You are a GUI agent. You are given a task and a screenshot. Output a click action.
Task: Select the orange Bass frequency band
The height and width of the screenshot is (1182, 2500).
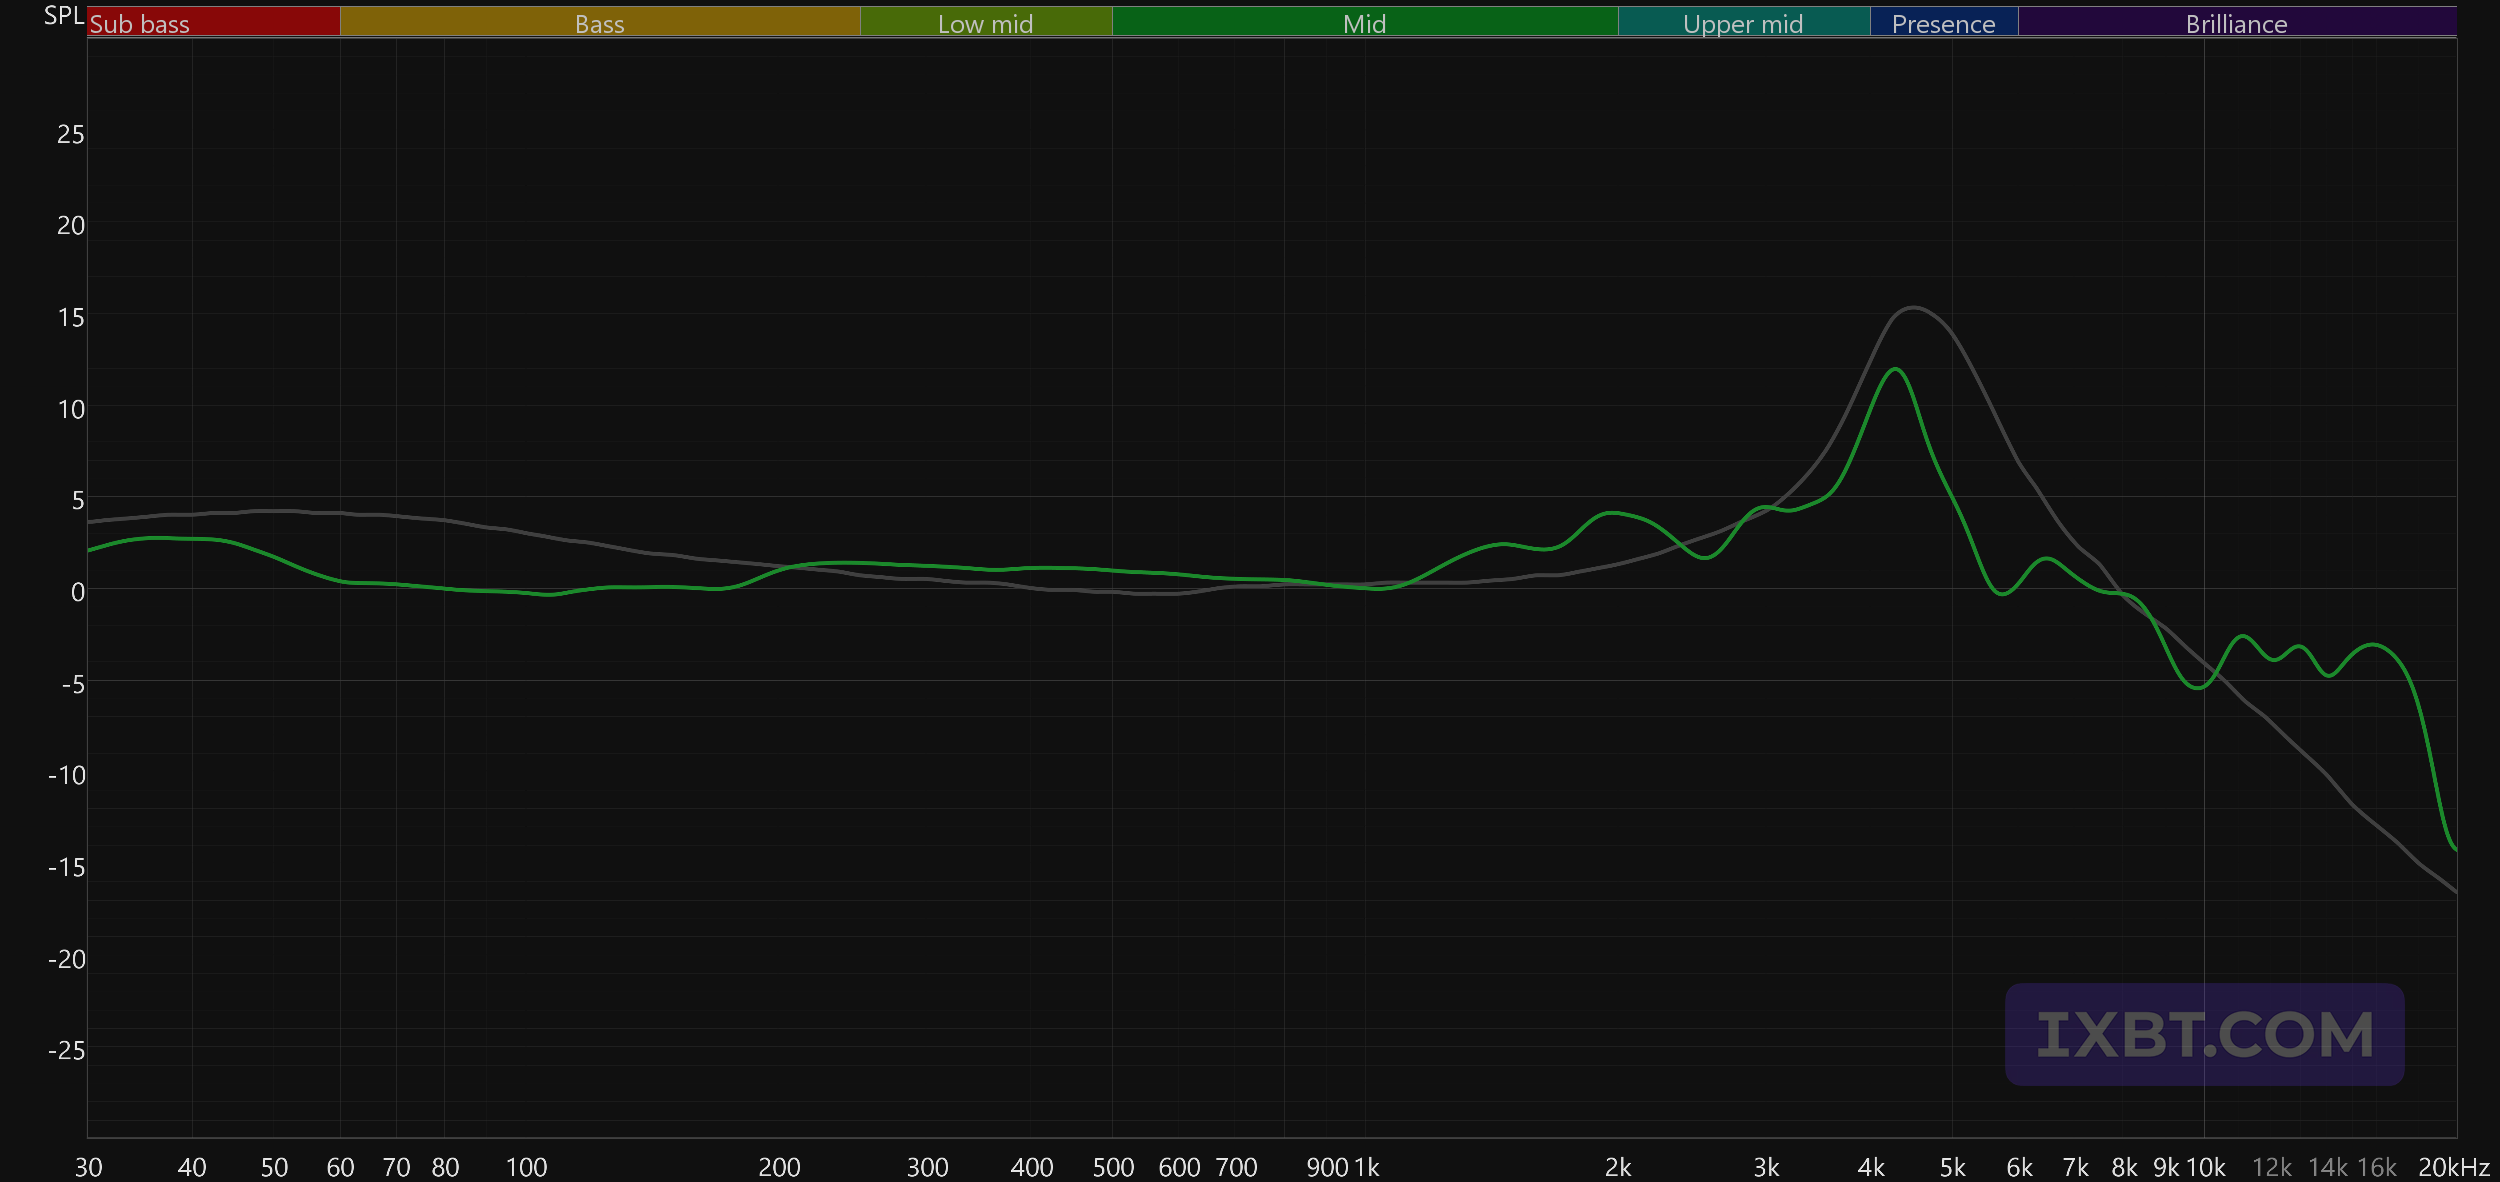[x=599, y=23]
